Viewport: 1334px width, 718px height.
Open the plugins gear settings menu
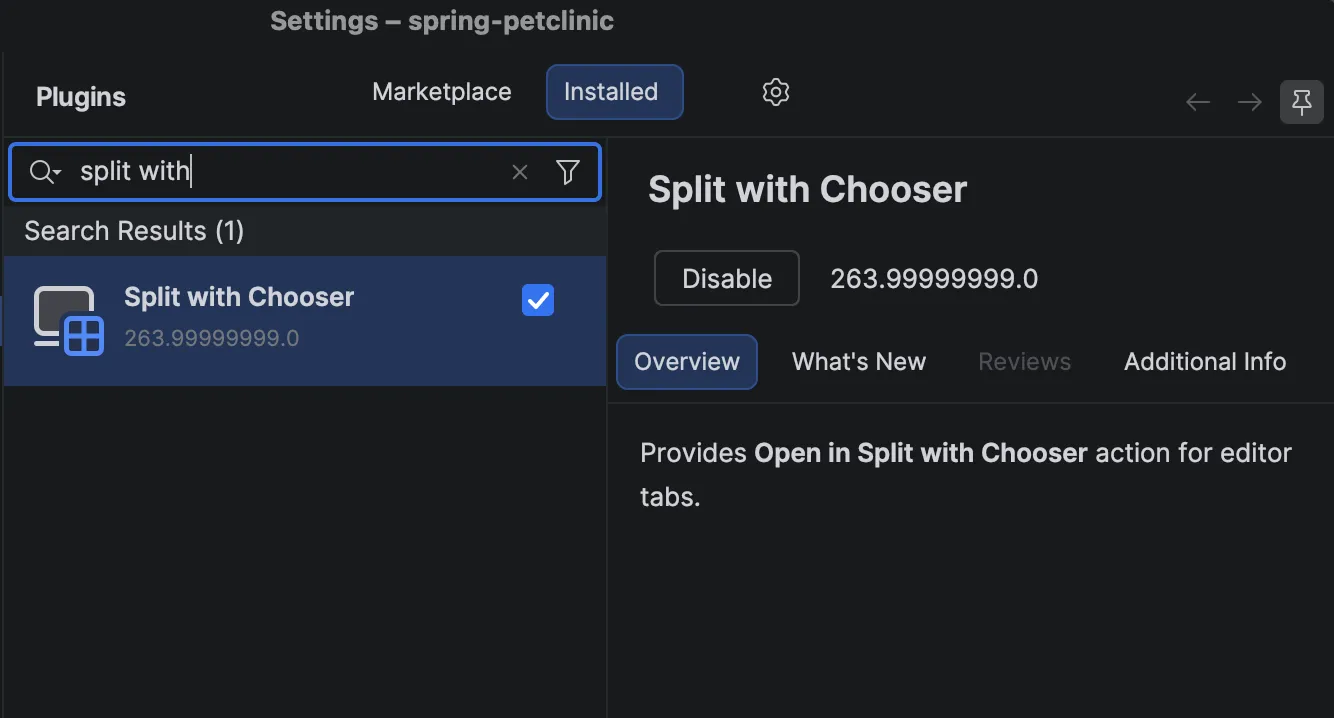coord(776,92)
